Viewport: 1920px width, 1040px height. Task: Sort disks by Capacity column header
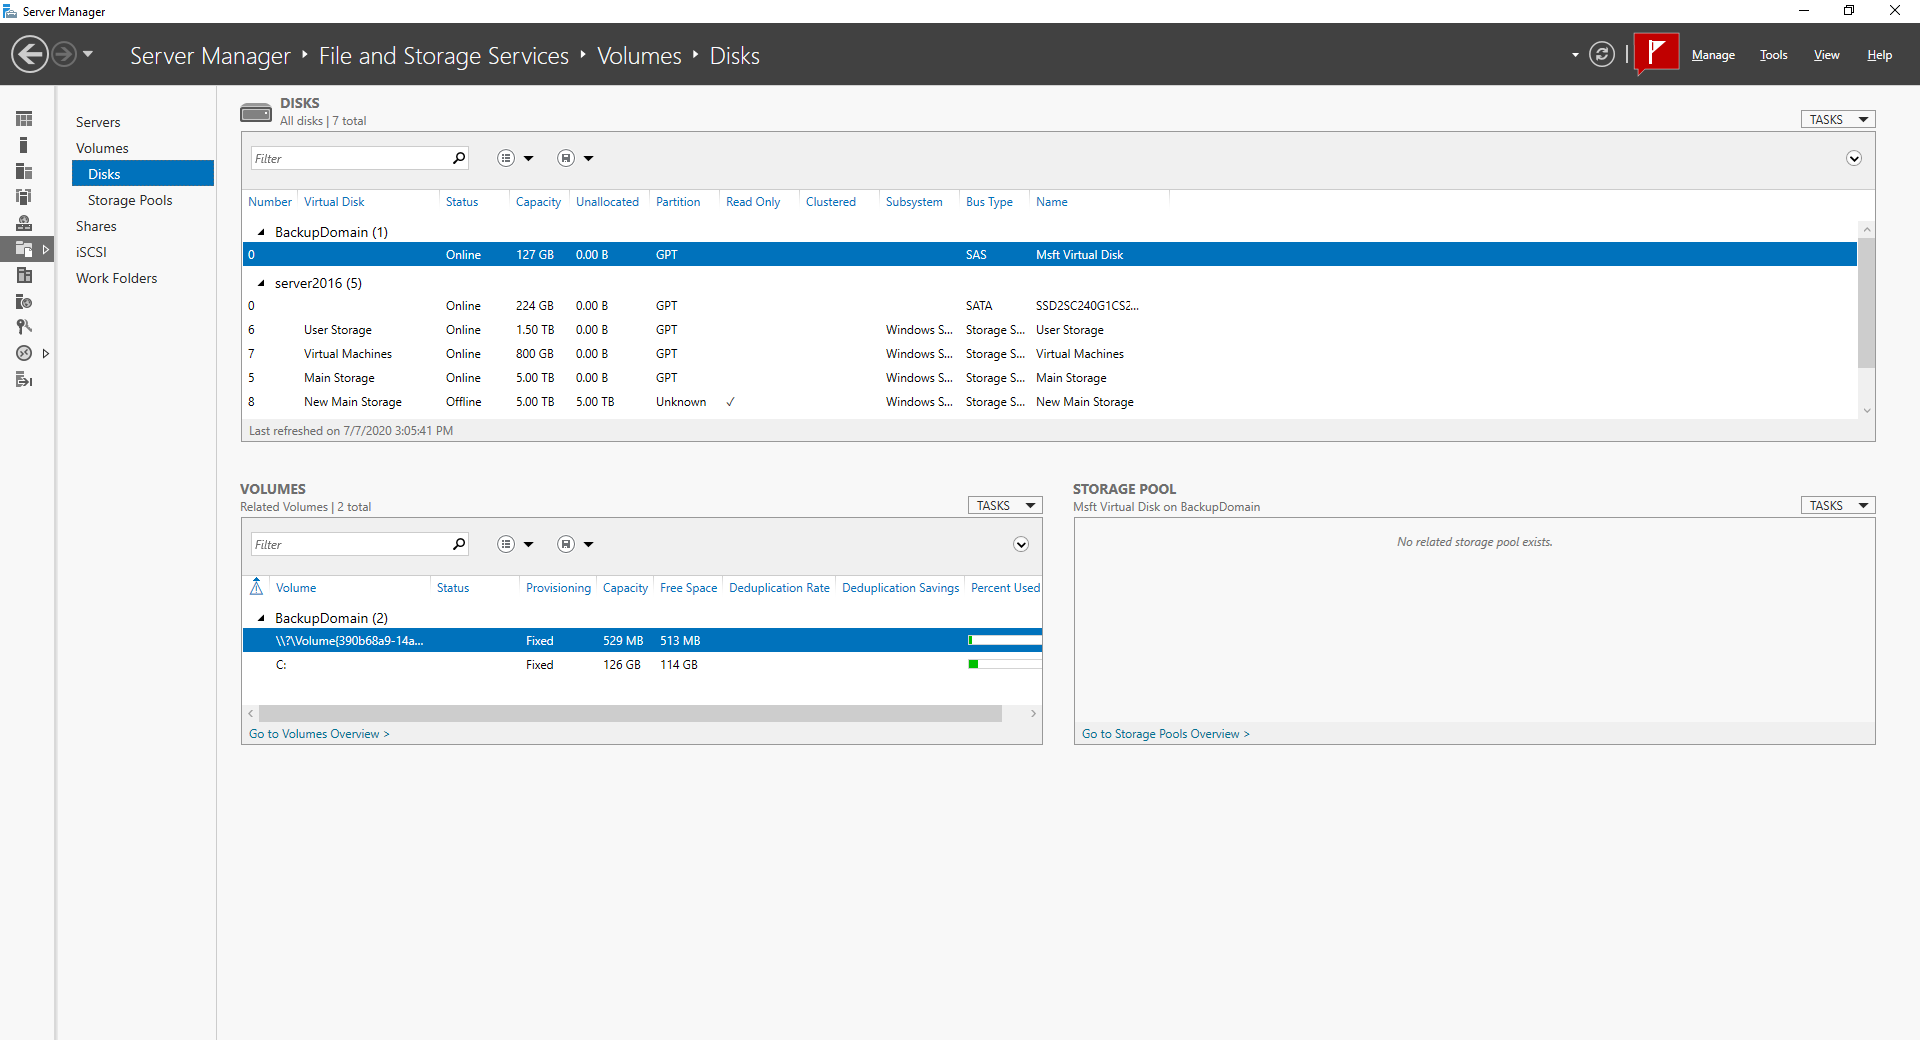(538, 202)
